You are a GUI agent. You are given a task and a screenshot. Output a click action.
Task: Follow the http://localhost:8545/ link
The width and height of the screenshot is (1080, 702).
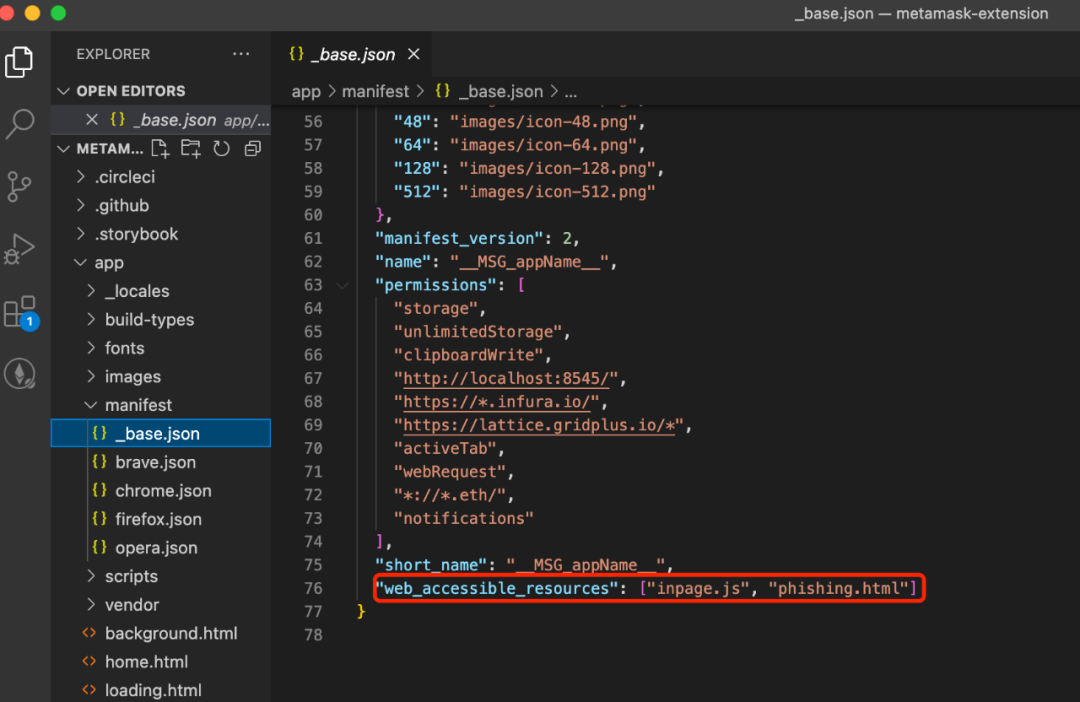pyautogui.click(x=506, y=378)
